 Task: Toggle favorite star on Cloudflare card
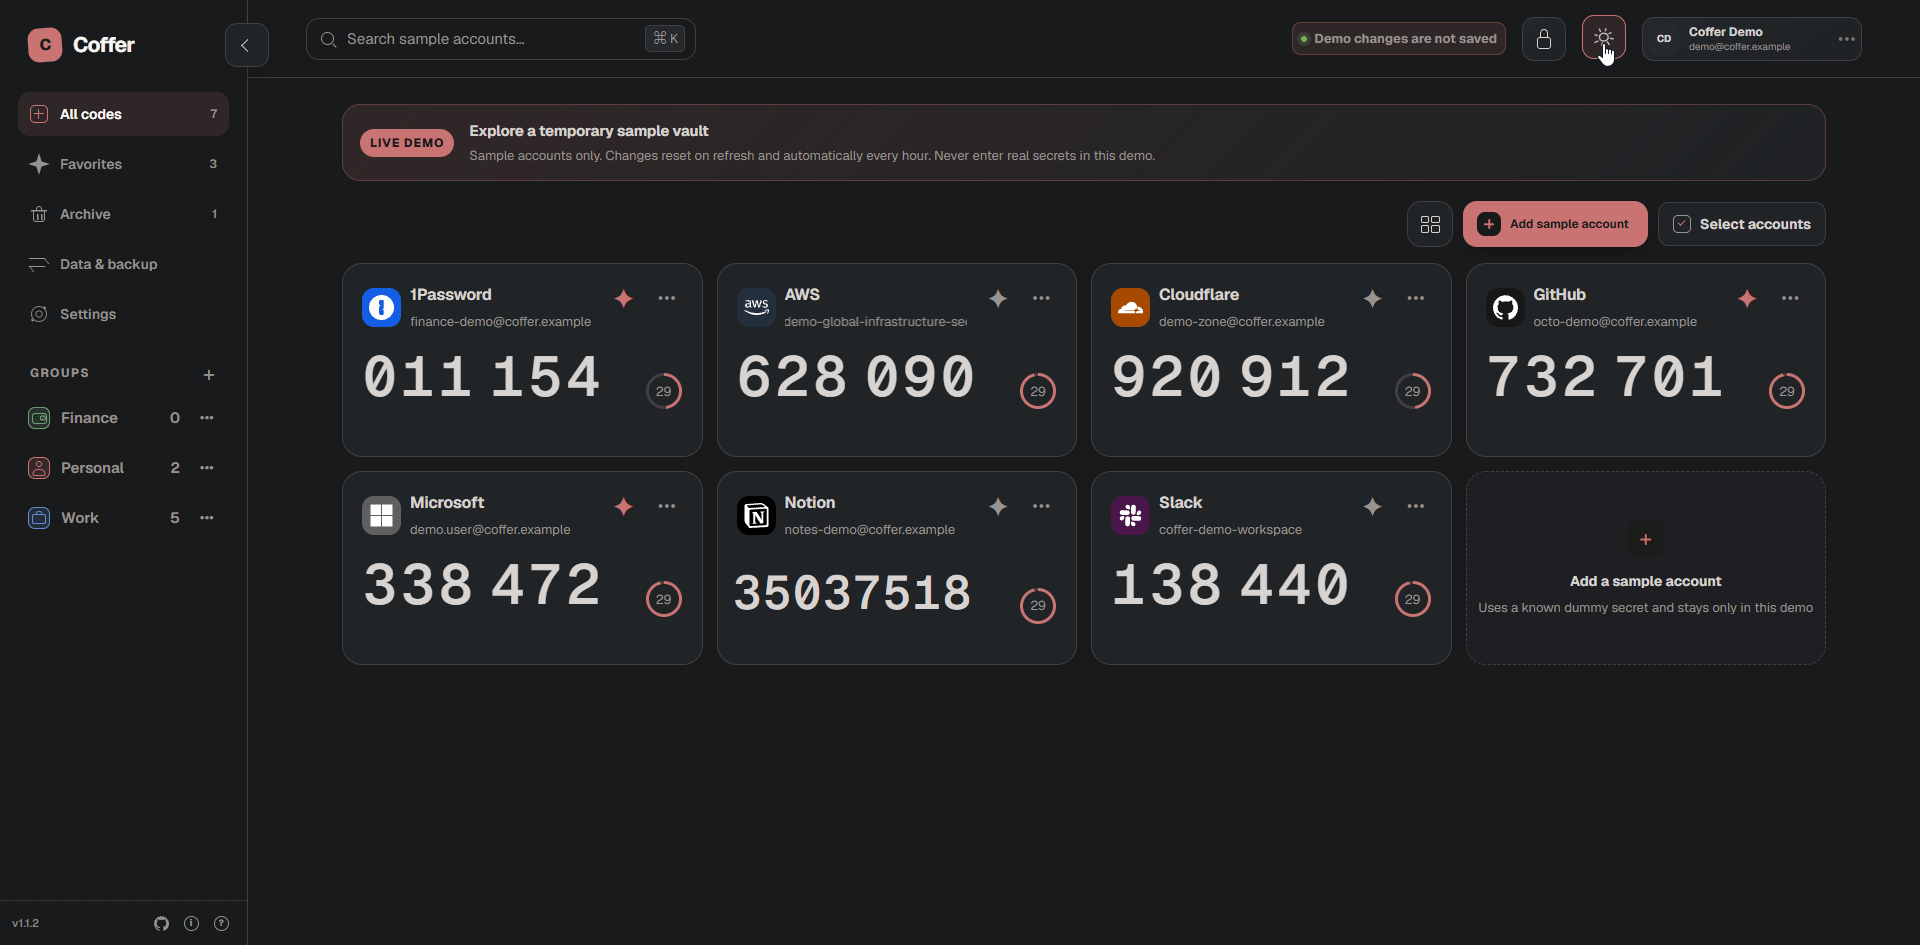(x=1373, y=298)
